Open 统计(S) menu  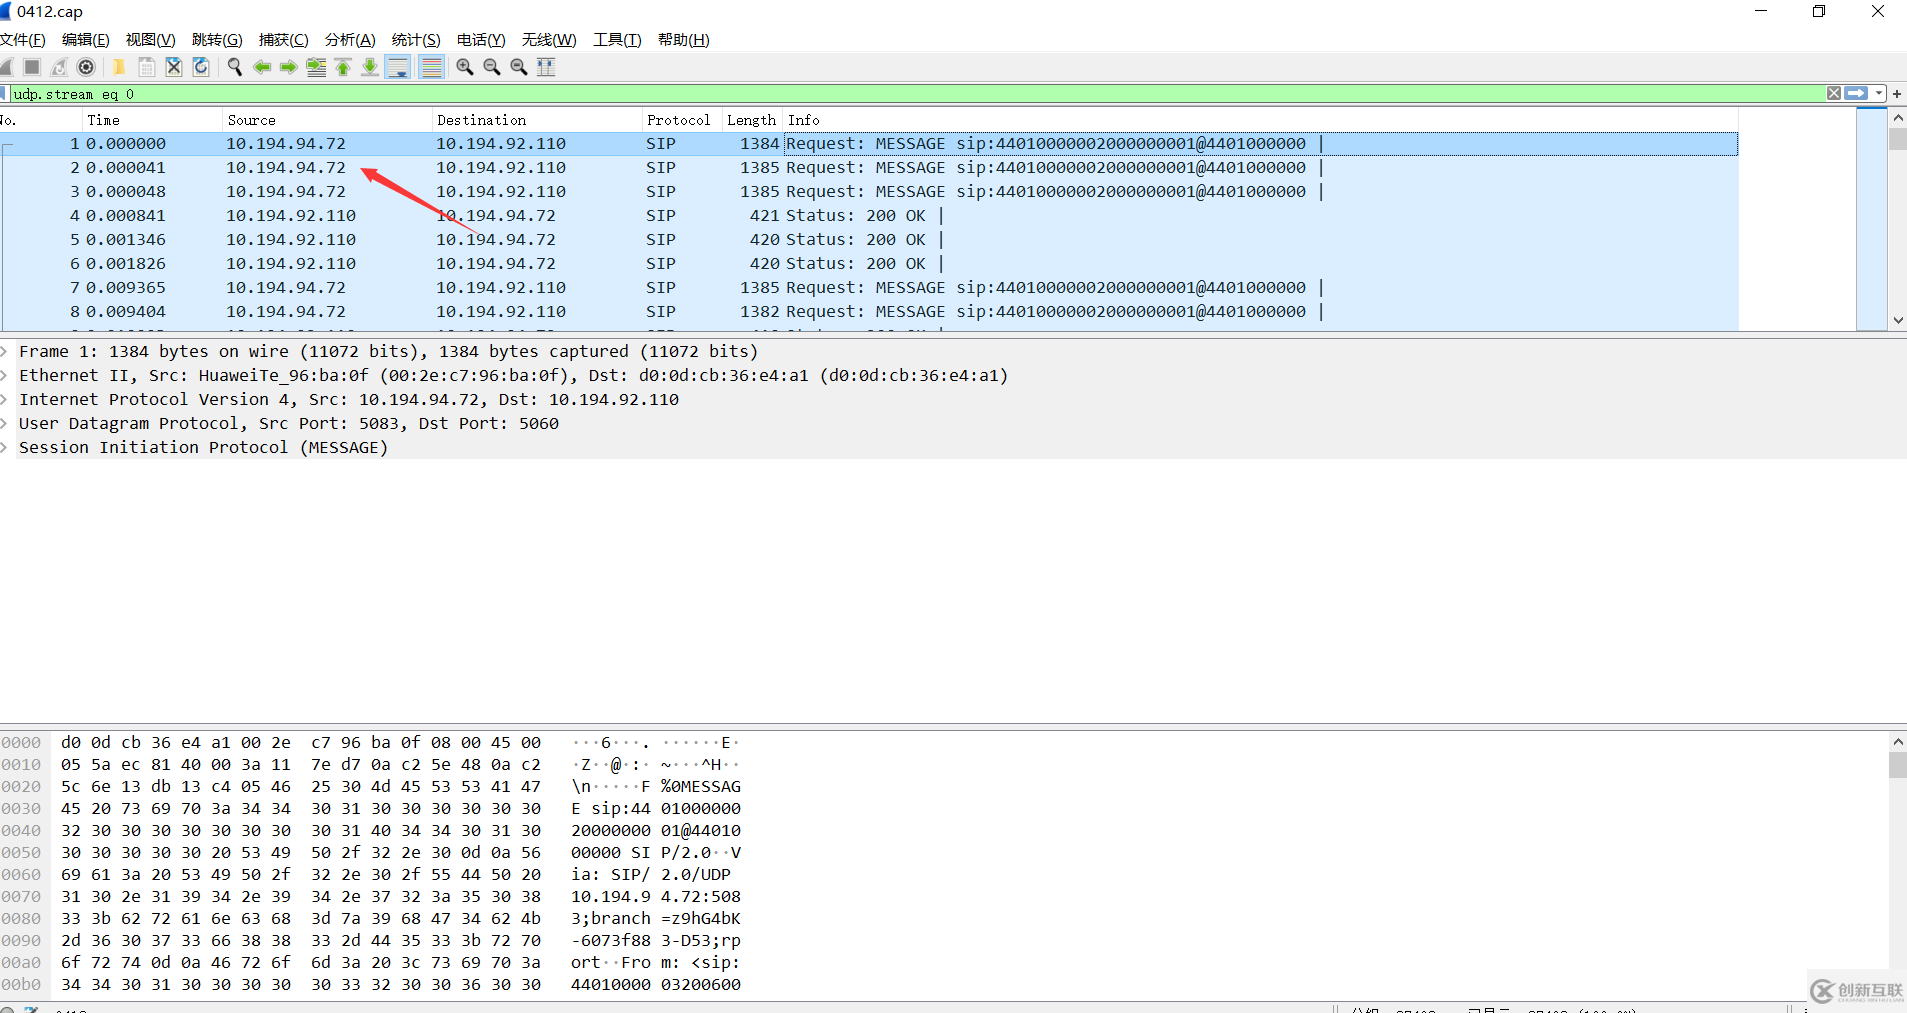416,40
